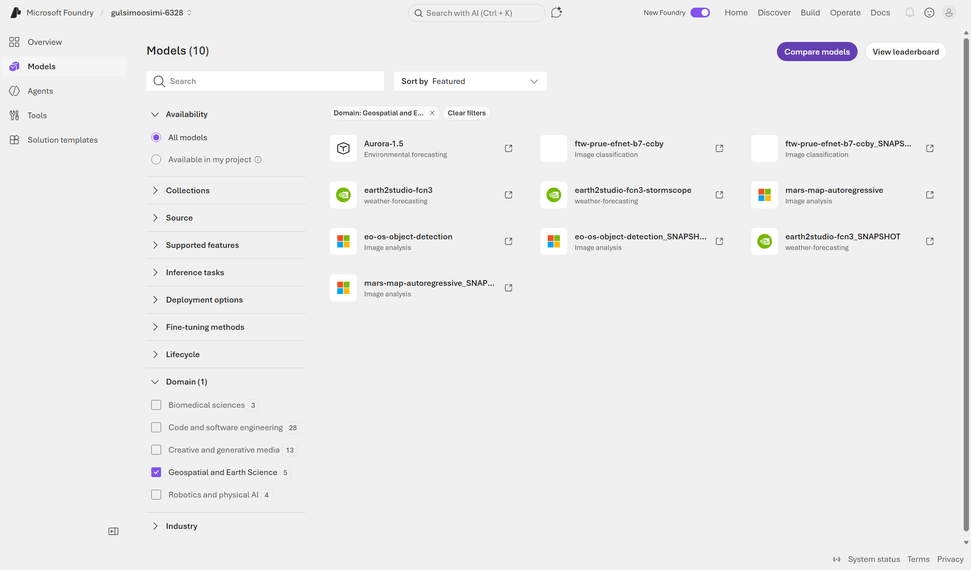971x570 pixels.
Task: Collapse the sidebar with panel icon
Action: pyautogui.click(x=113, y=531)
